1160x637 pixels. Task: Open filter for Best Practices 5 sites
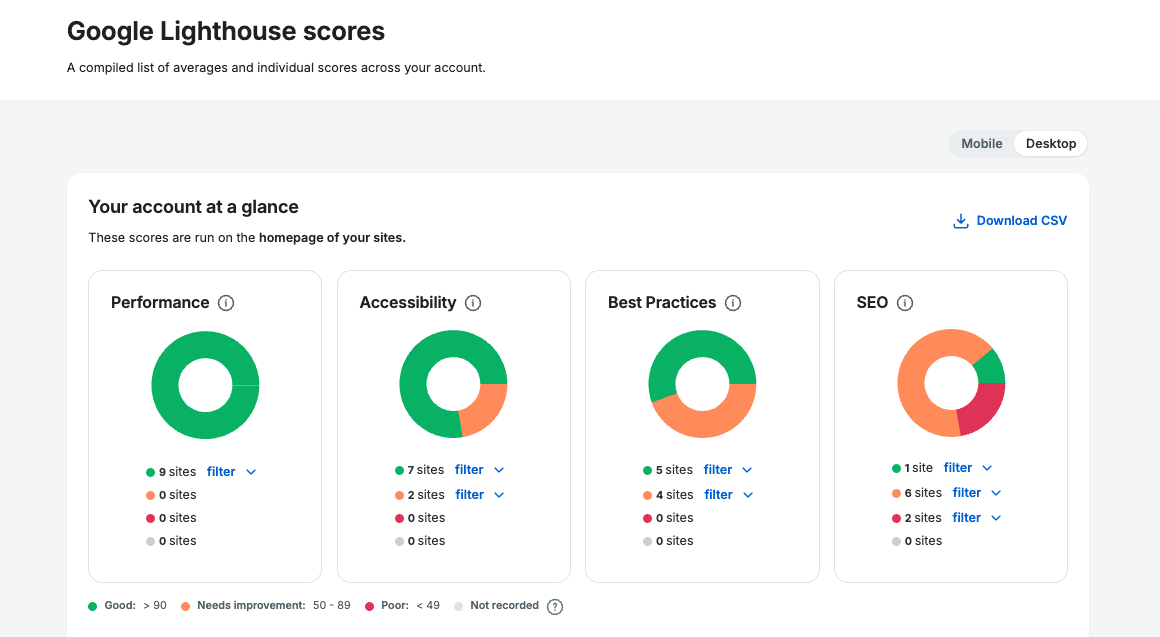coord(728,470)
